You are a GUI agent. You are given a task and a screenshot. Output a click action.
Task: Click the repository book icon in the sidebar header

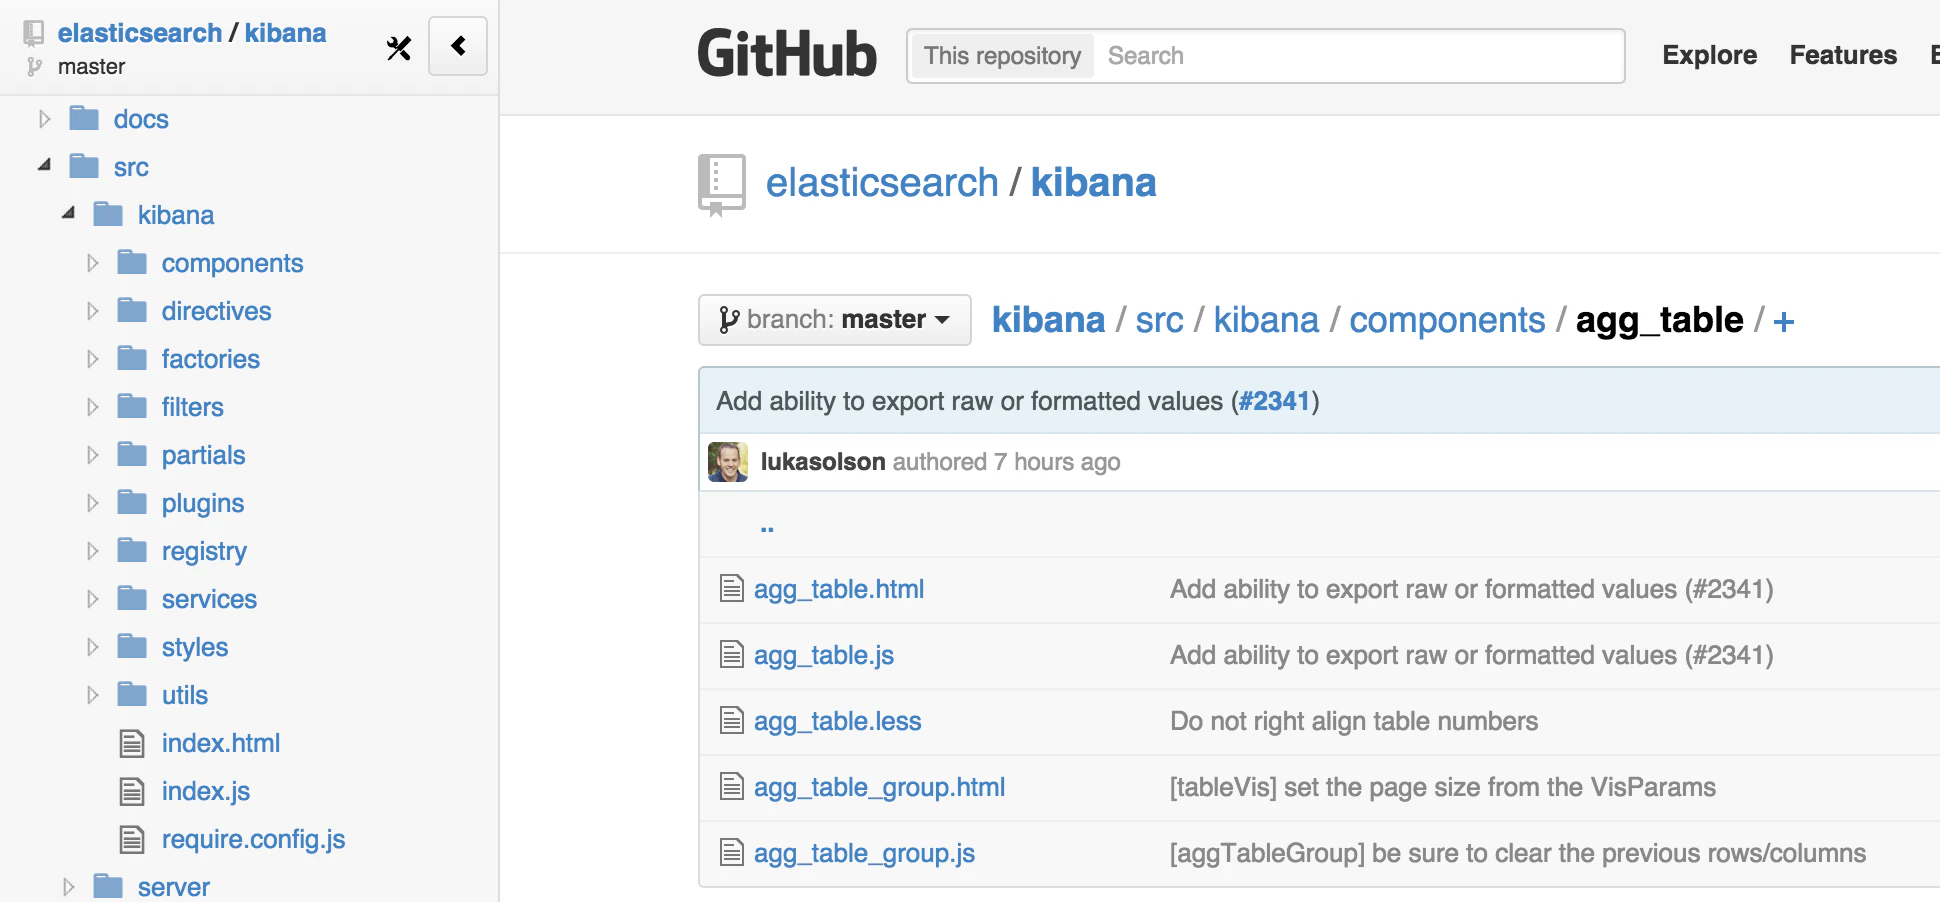pyautogui.click(x=34, y=33)
